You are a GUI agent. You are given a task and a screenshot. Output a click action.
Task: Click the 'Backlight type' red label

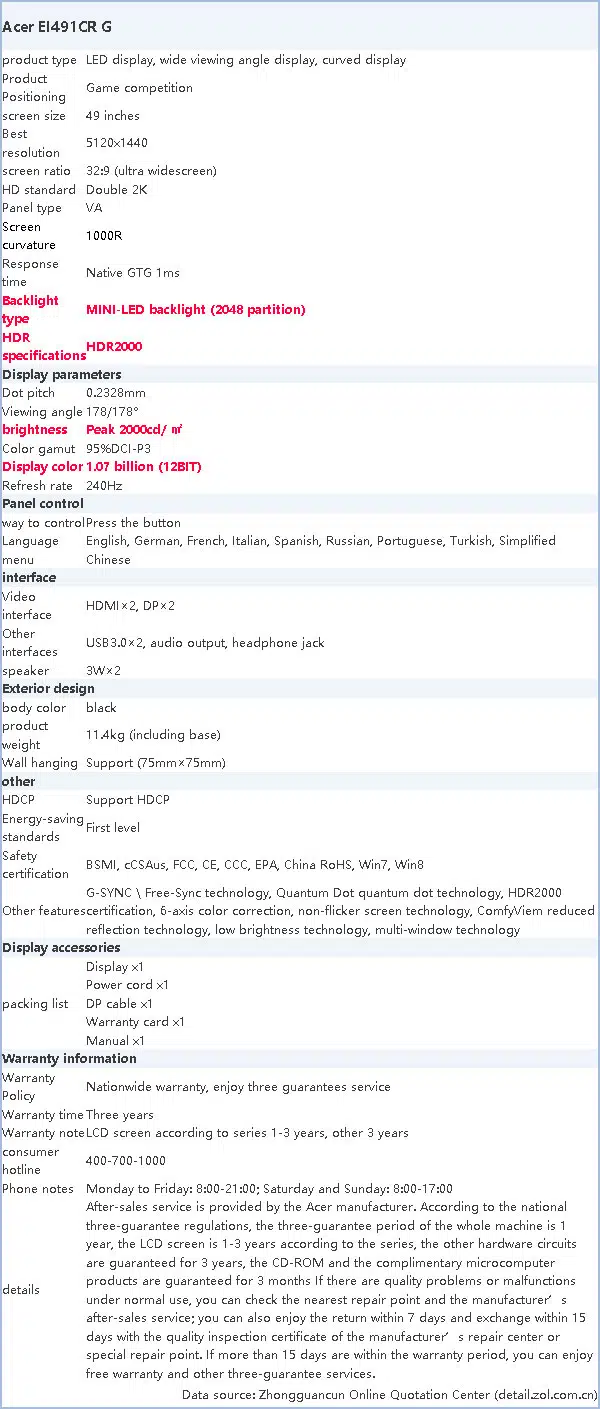(x=30, y=310)
